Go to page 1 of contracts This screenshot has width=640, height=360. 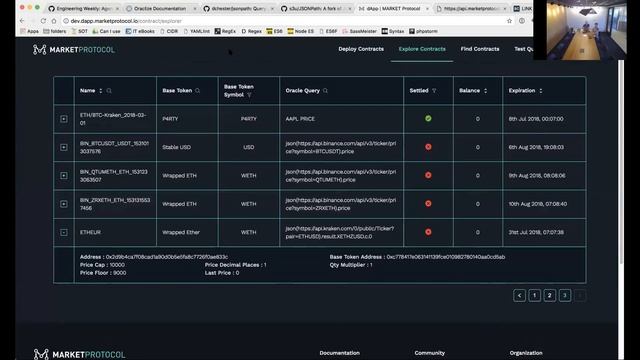[x=535, y=296]
